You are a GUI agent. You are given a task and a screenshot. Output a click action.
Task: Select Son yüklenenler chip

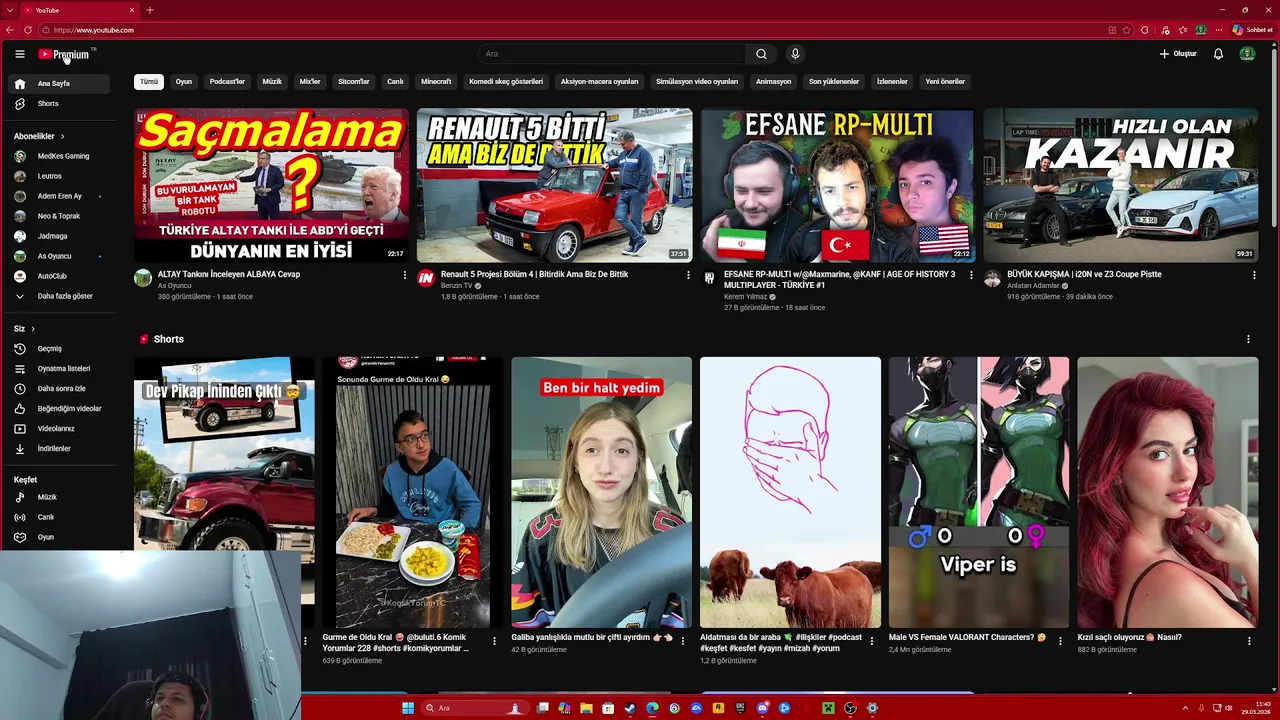coord(834,82)
